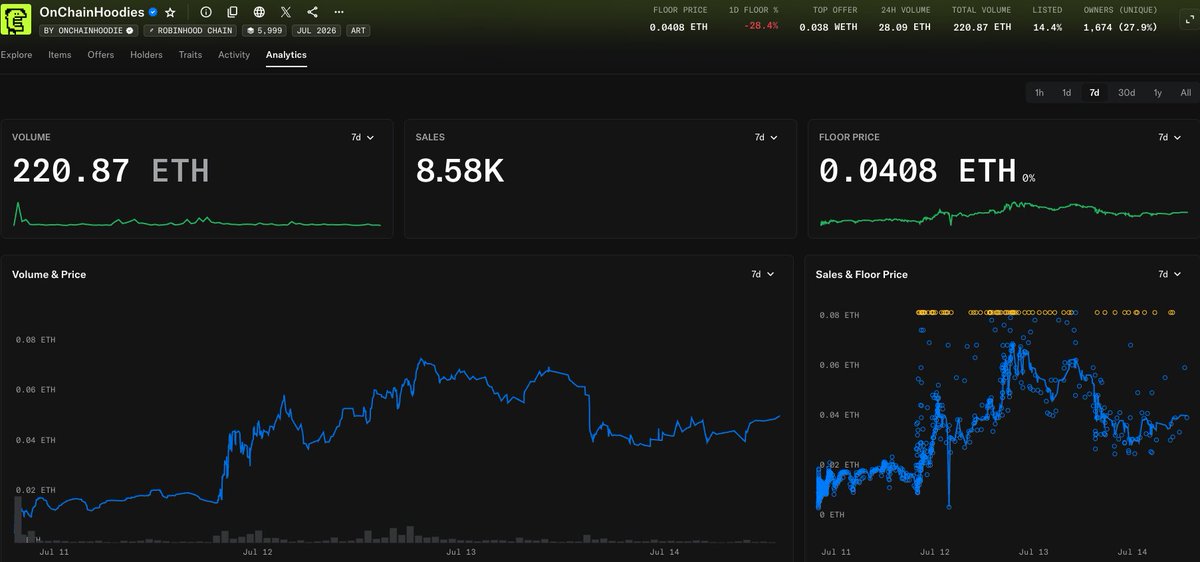Open the collection info icon
This screenshot has width=1200, height=562.
click(206, 12)
